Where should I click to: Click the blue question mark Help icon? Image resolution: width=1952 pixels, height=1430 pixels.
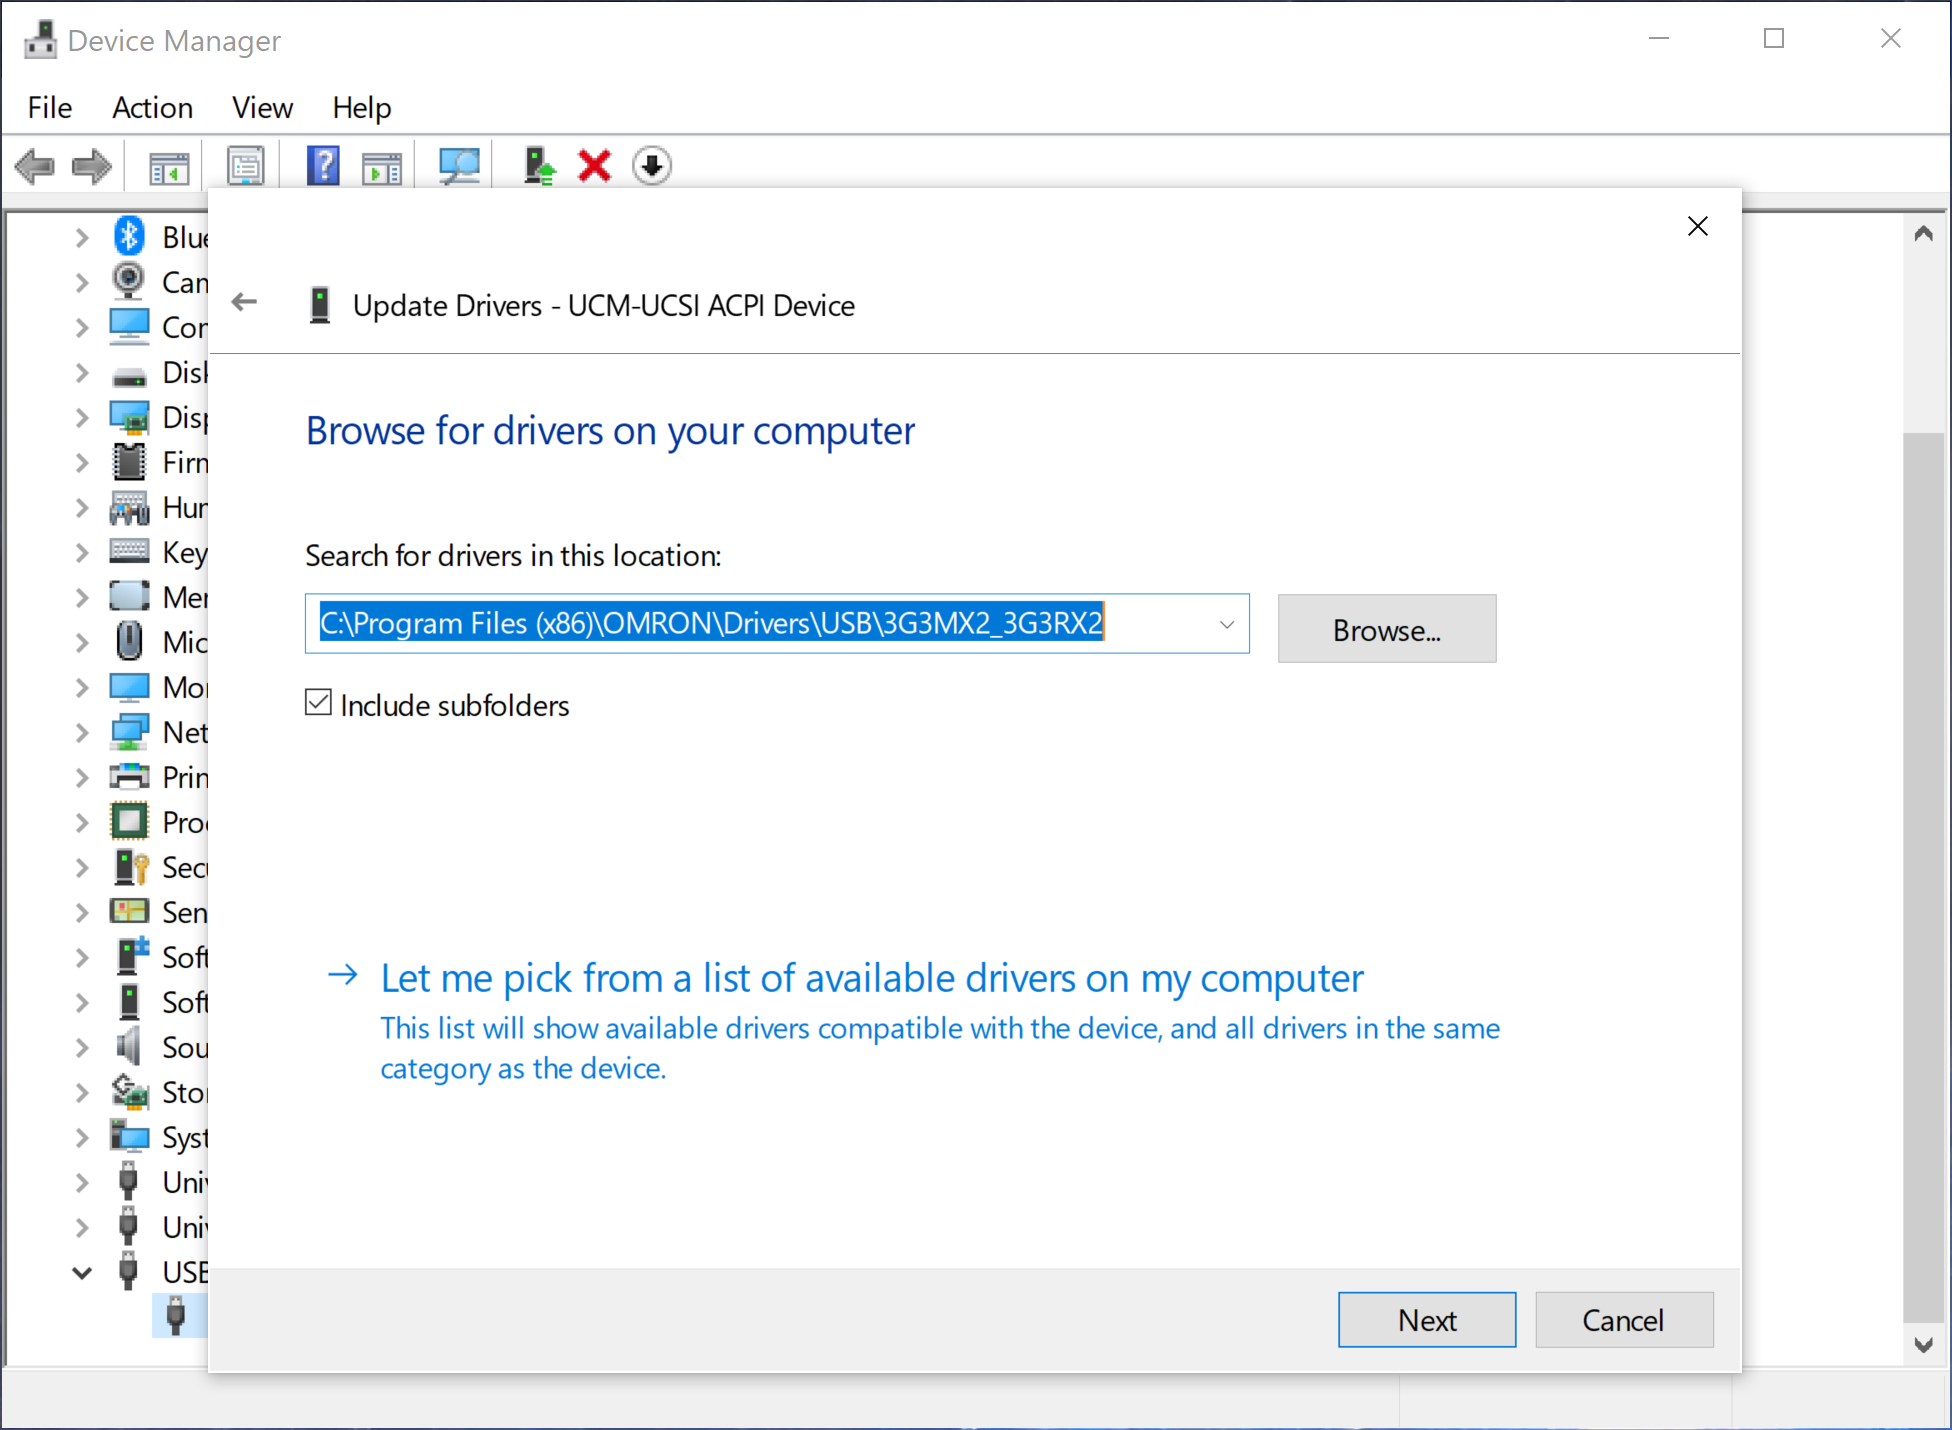pyautogui.click(x=323, y=166)
